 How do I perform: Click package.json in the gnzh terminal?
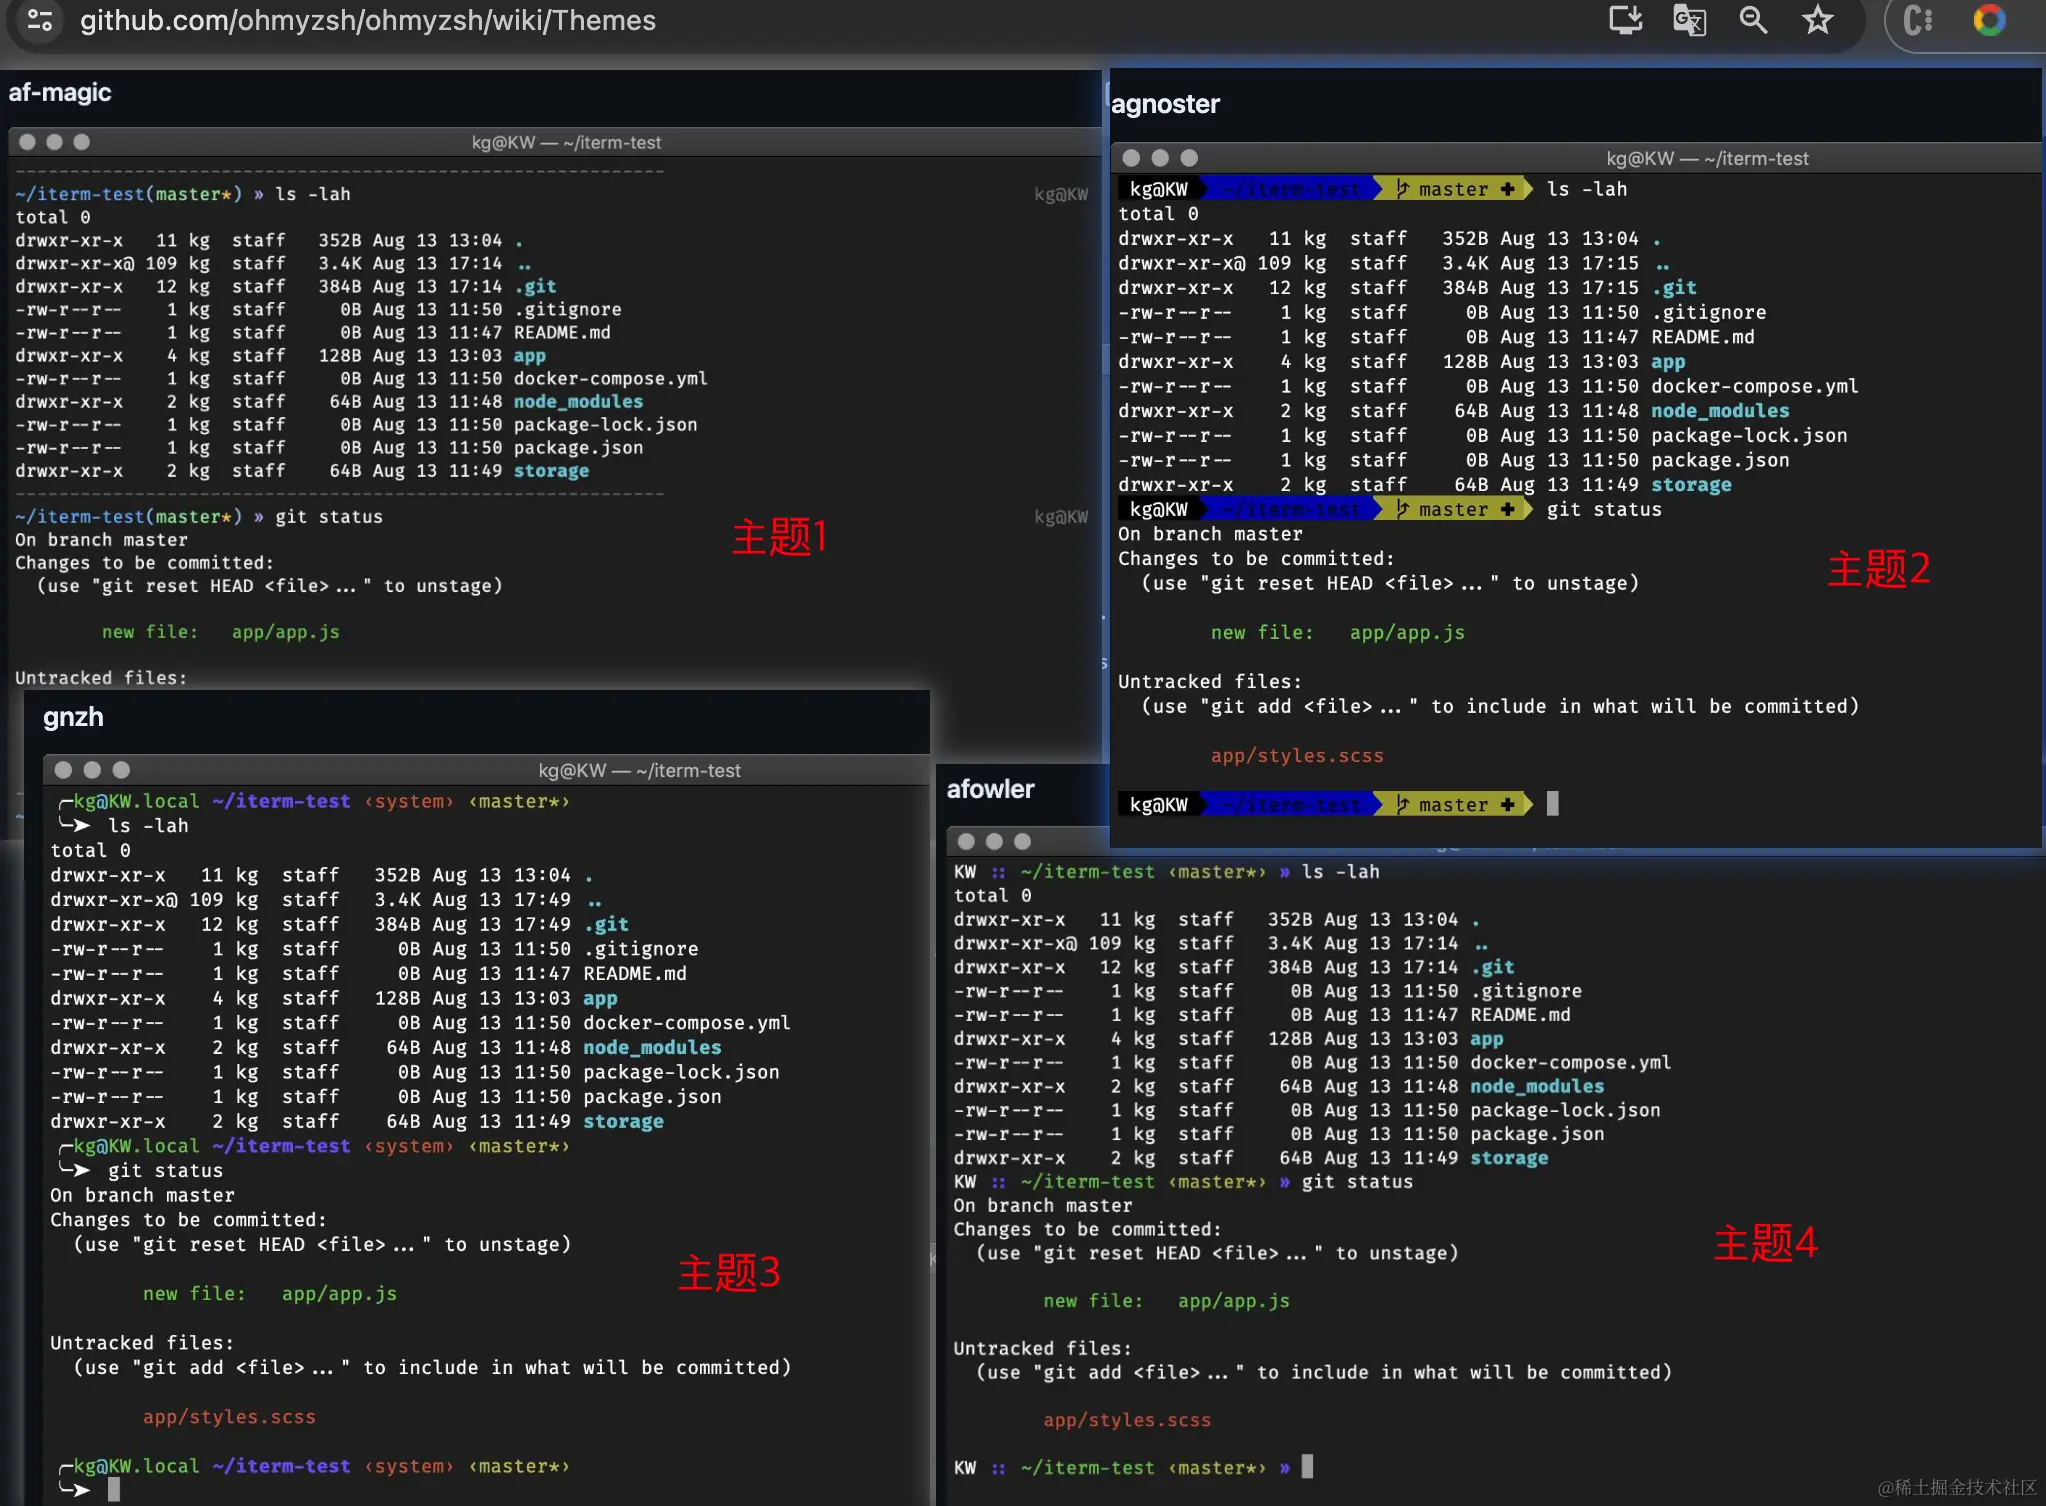[x=652, y=1096]
